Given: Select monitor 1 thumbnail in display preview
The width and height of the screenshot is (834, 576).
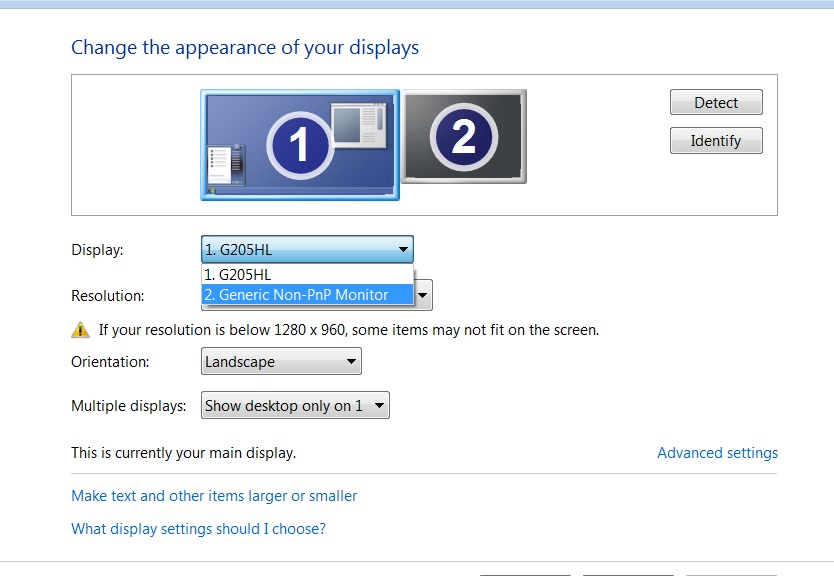Looking at the screenshot, I should 299,145.
